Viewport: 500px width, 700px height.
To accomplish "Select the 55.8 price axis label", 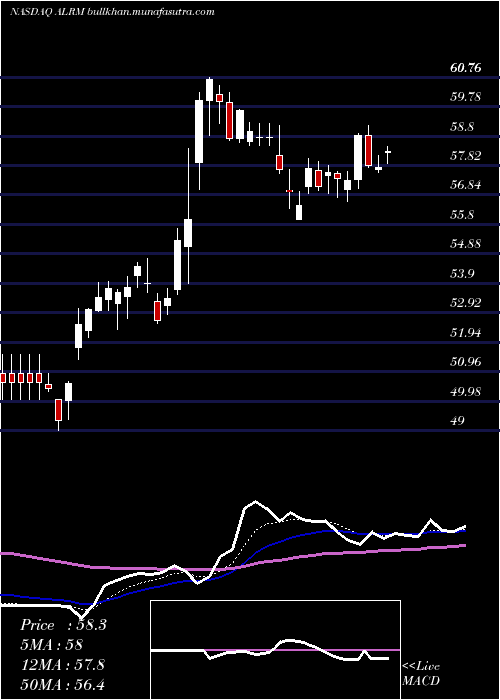I will click(462, 215).
